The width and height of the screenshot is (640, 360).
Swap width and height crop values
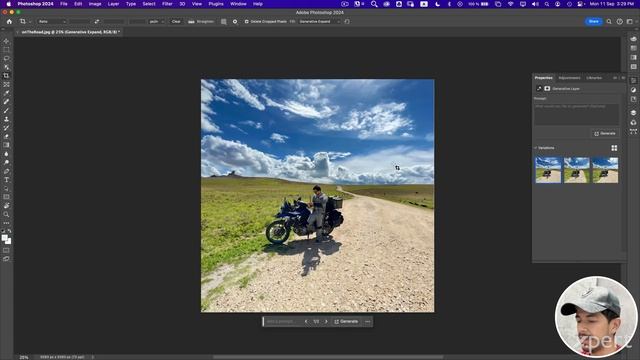coord(97,22)
